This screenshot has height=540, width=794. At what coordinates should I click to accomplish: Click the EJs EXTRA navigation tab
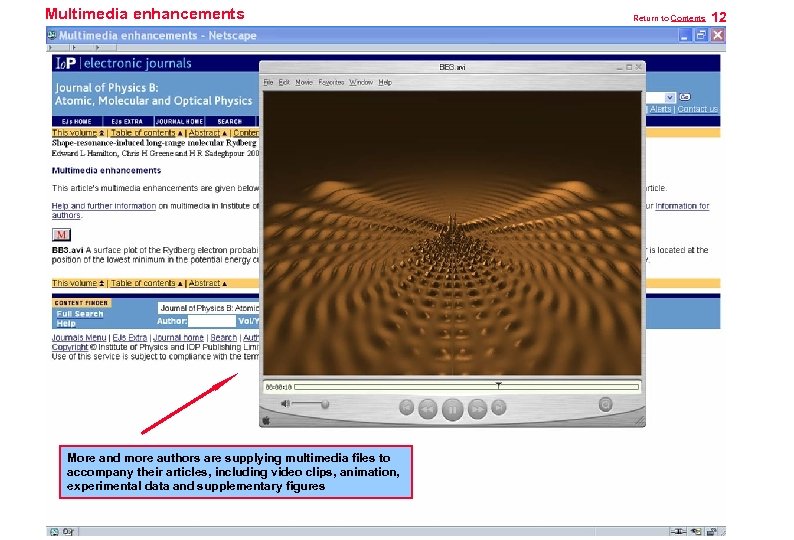point(128,122)
